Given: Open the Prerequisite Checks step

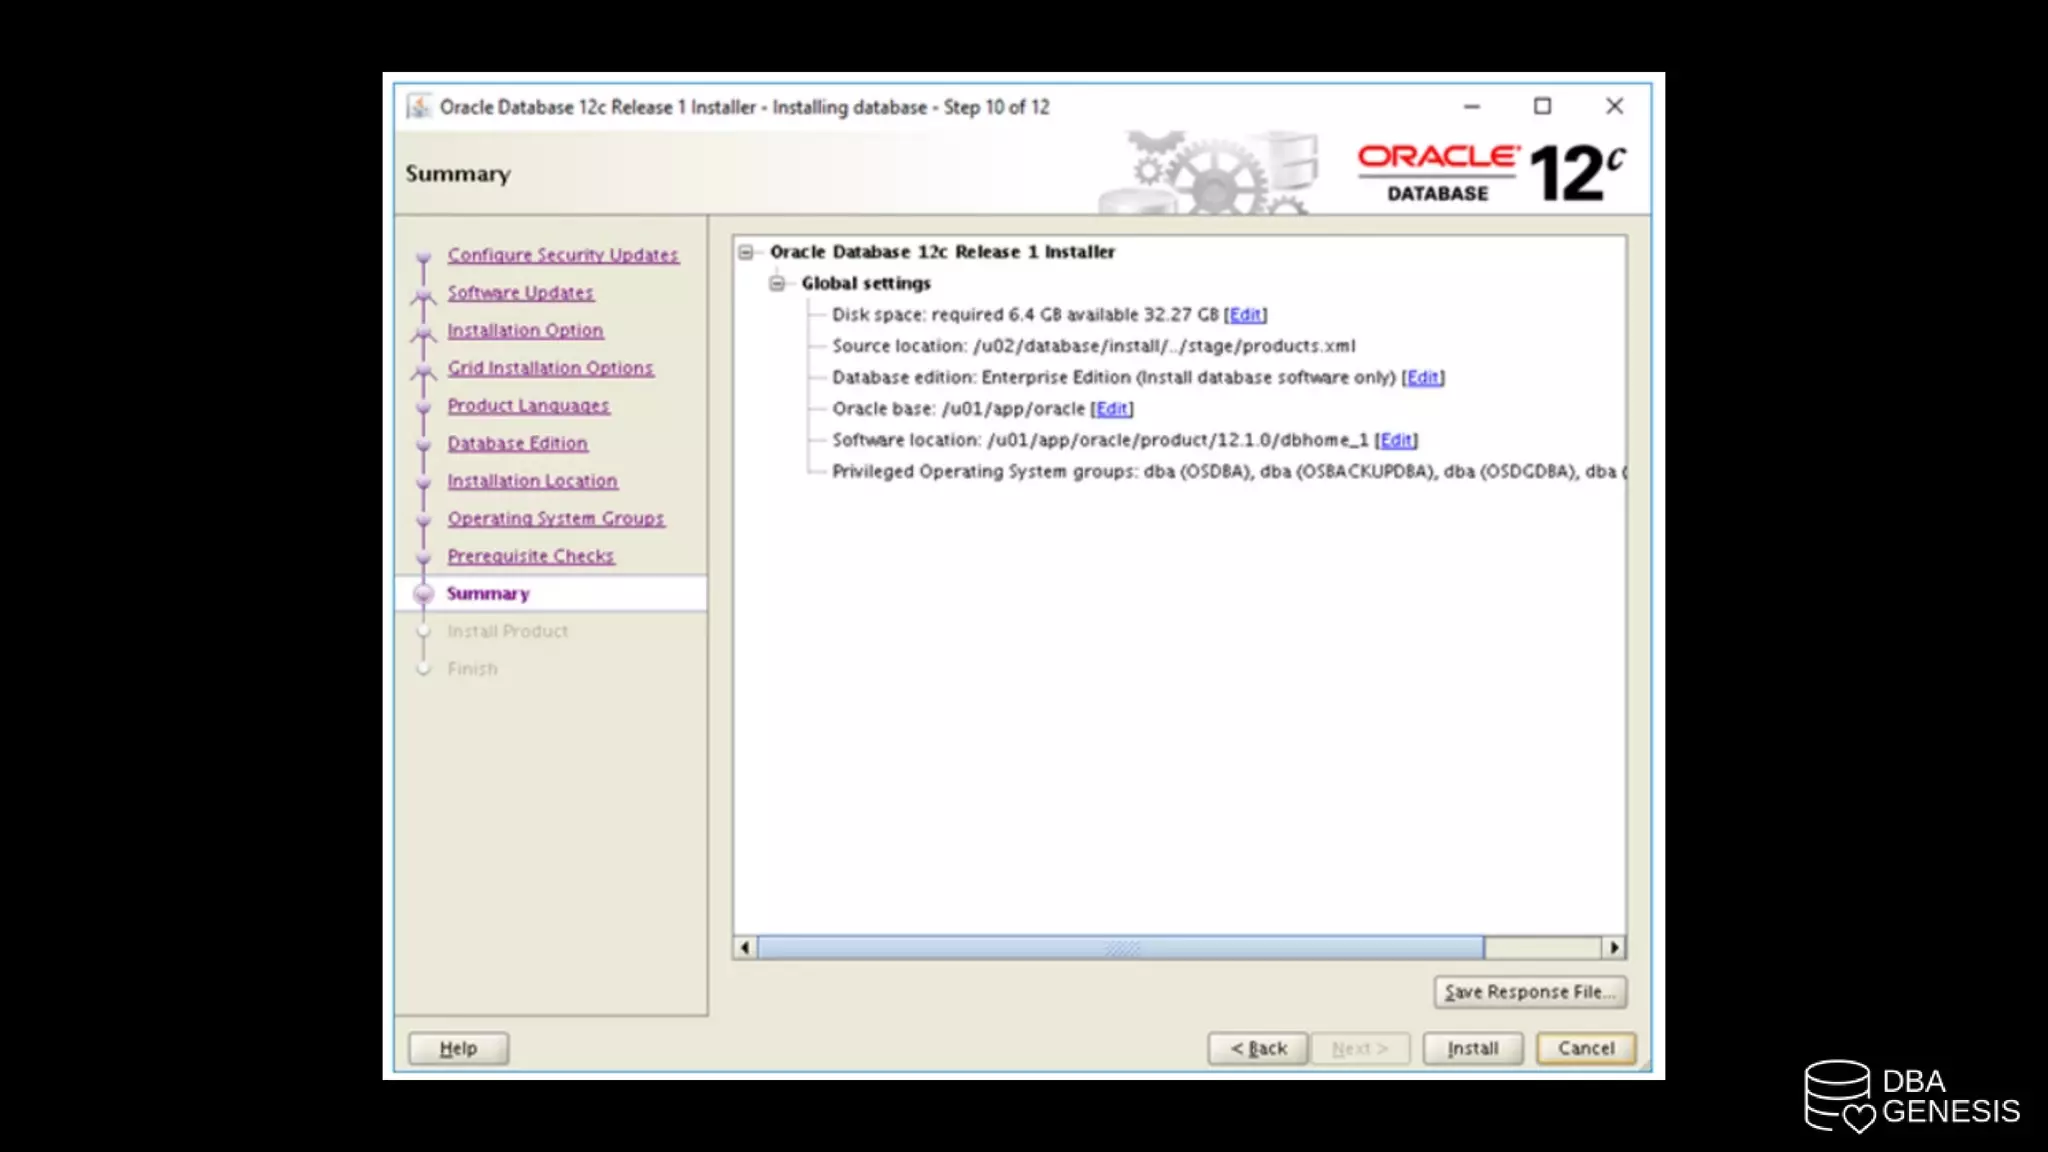Looking at the screenshot, I should tap(530, 556).
